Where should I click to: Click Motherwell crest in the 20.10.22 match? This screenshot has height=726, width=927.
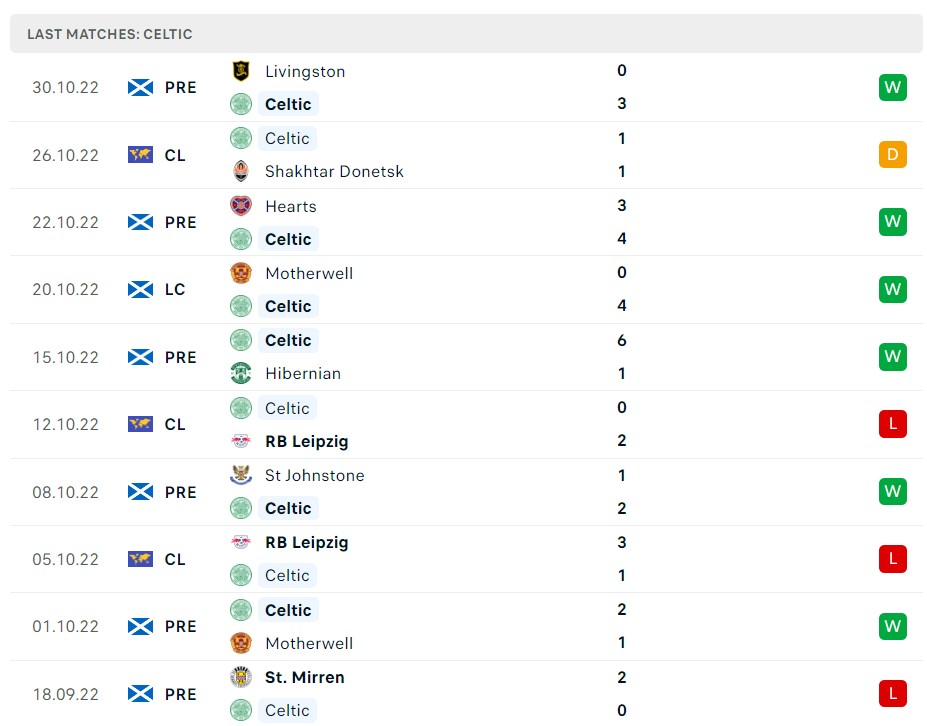tap(241, 273)
